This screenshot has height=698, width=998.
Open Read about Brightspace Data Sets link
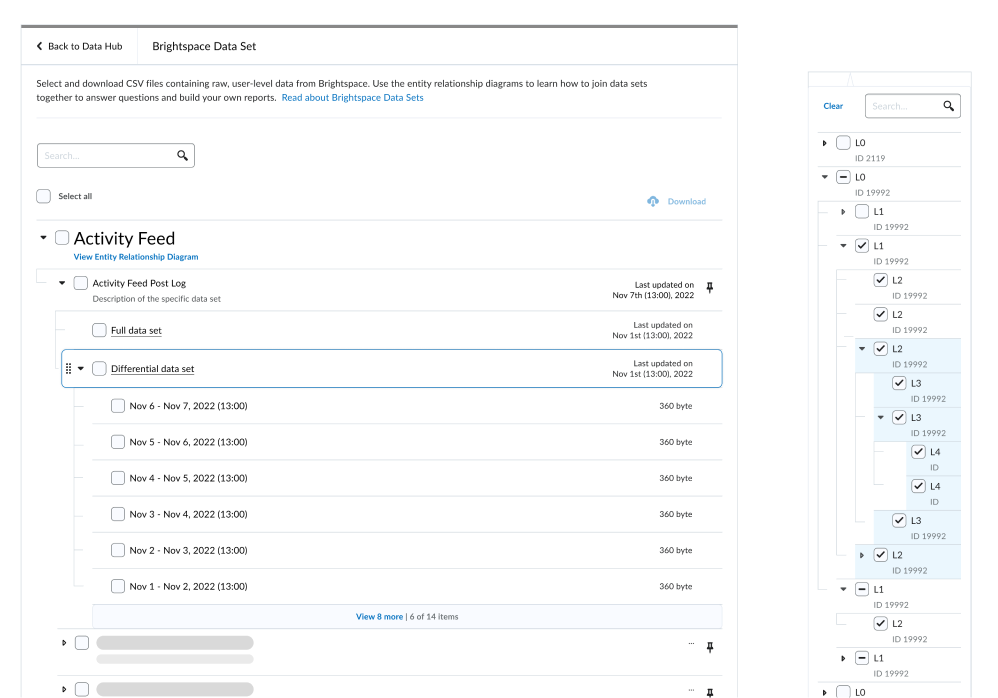353,97
